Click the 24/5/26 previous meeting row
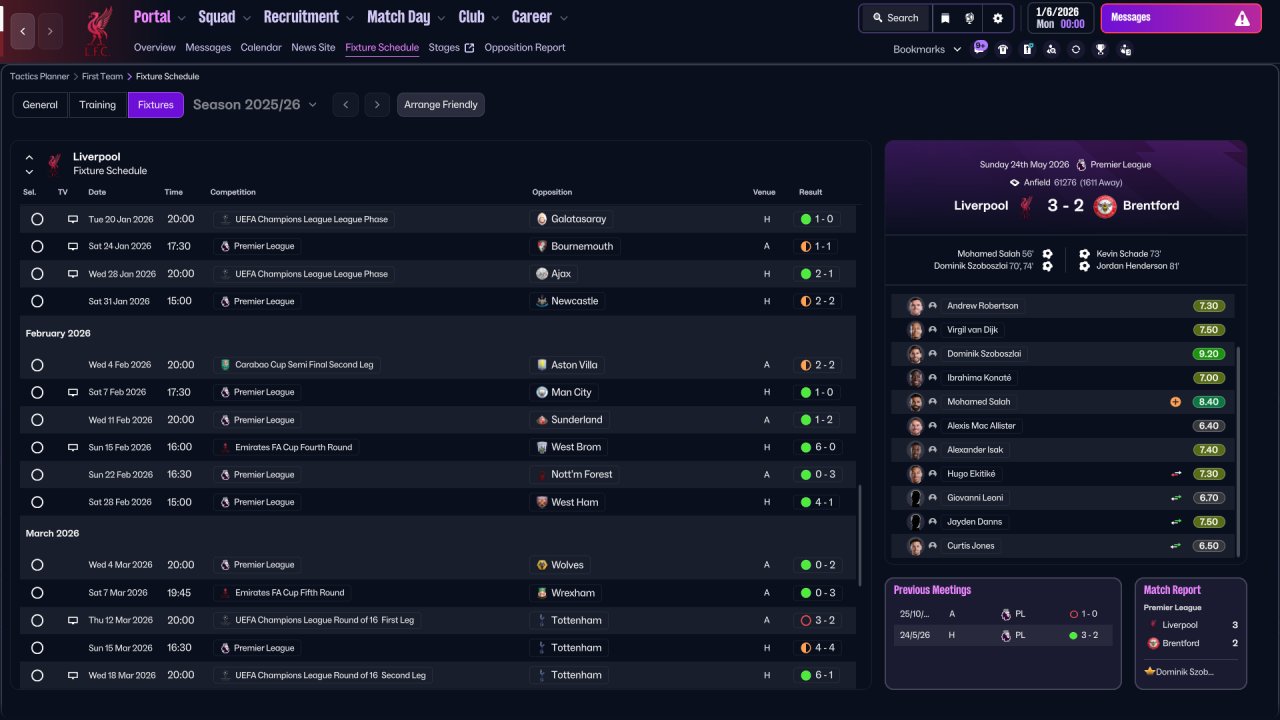 pyautogui.click(x=1002, y=635)
